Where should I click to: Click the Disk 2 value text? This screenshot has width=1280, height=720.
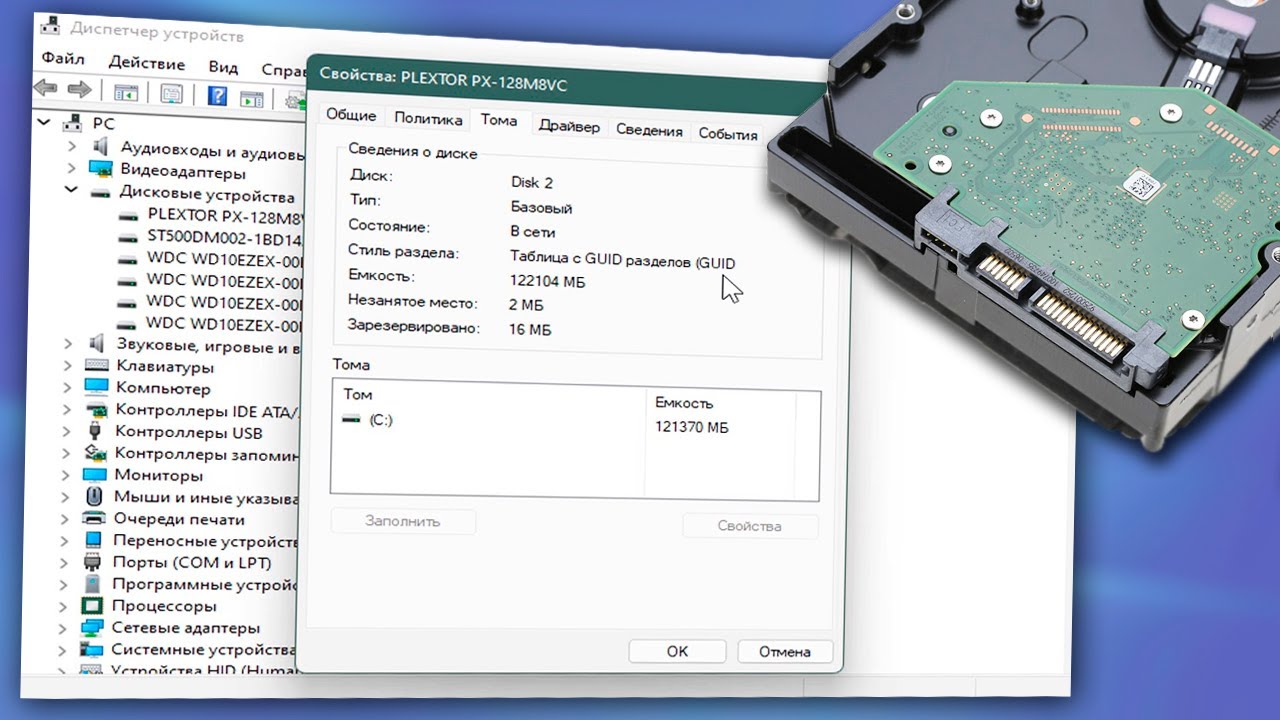(x=532, y=182)
